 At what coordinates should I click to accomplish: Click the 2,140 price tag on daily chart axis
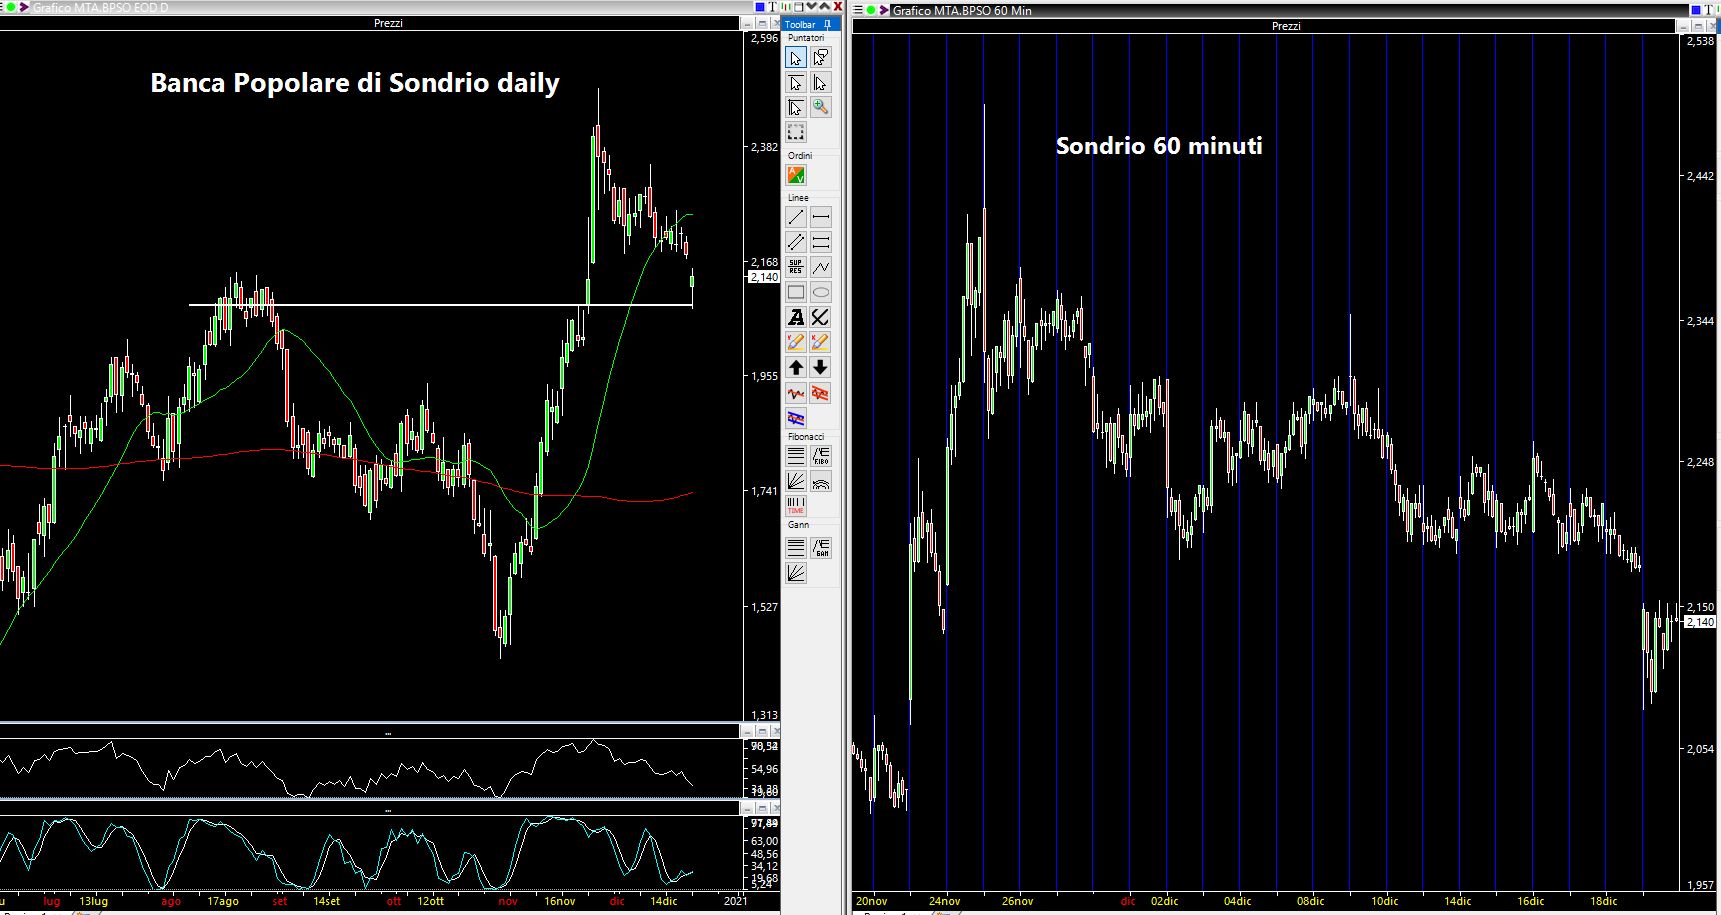click(x=764, y=277)
